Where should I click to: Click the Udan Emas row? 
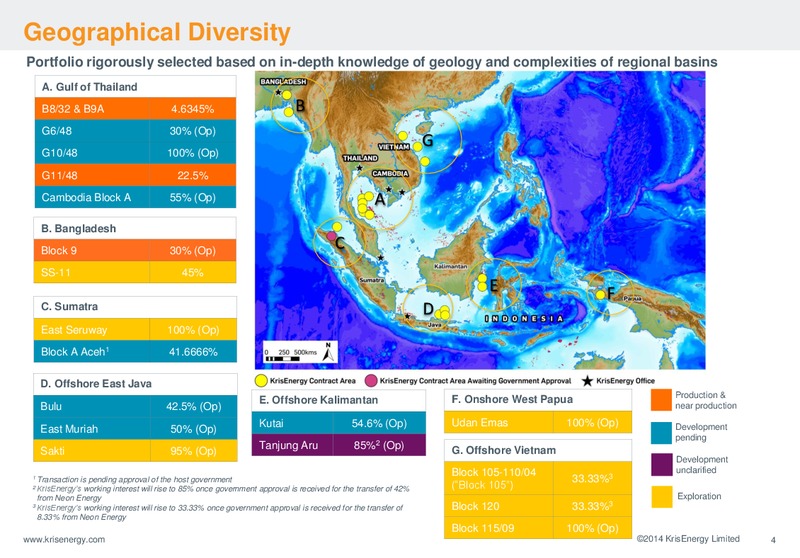click(x=538, y=422)
